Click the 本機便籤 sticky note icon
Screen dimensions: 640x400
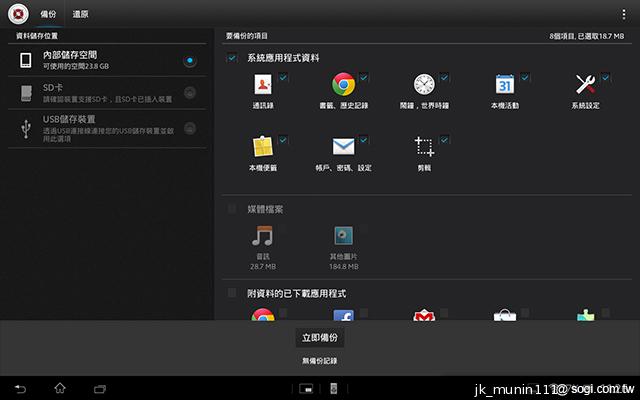[x=263, y=147]
